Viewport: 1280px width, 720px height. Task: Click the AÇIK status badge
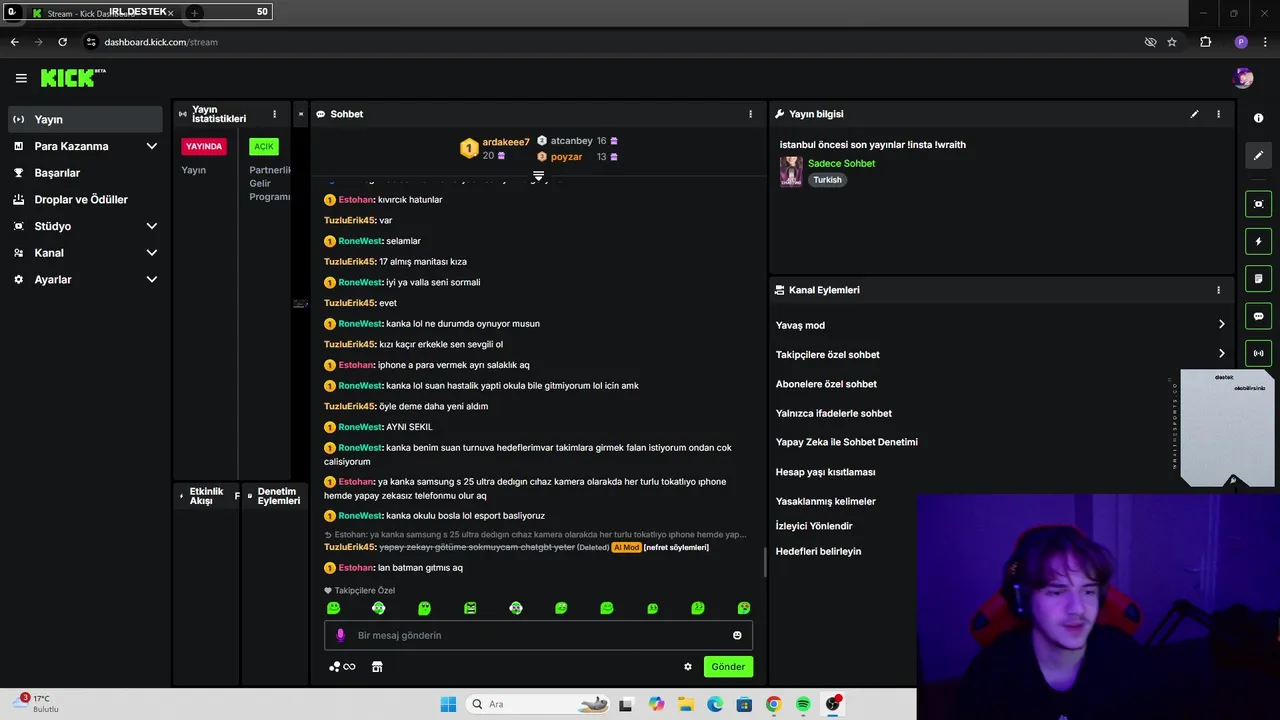(264, 146)
